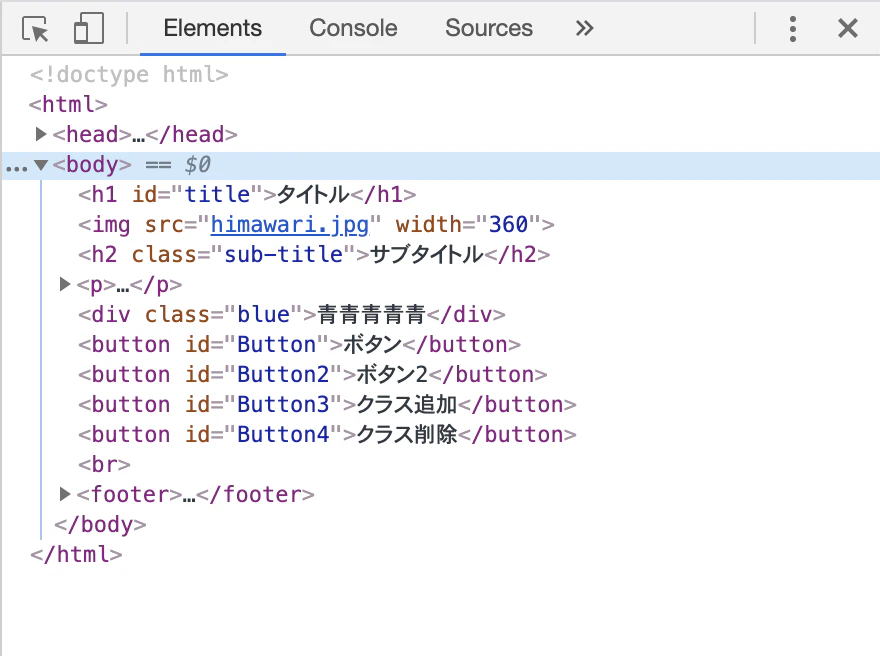Click the ellipsis beside the body row
This screenshot has width=880, height=656.
[16, 168]
